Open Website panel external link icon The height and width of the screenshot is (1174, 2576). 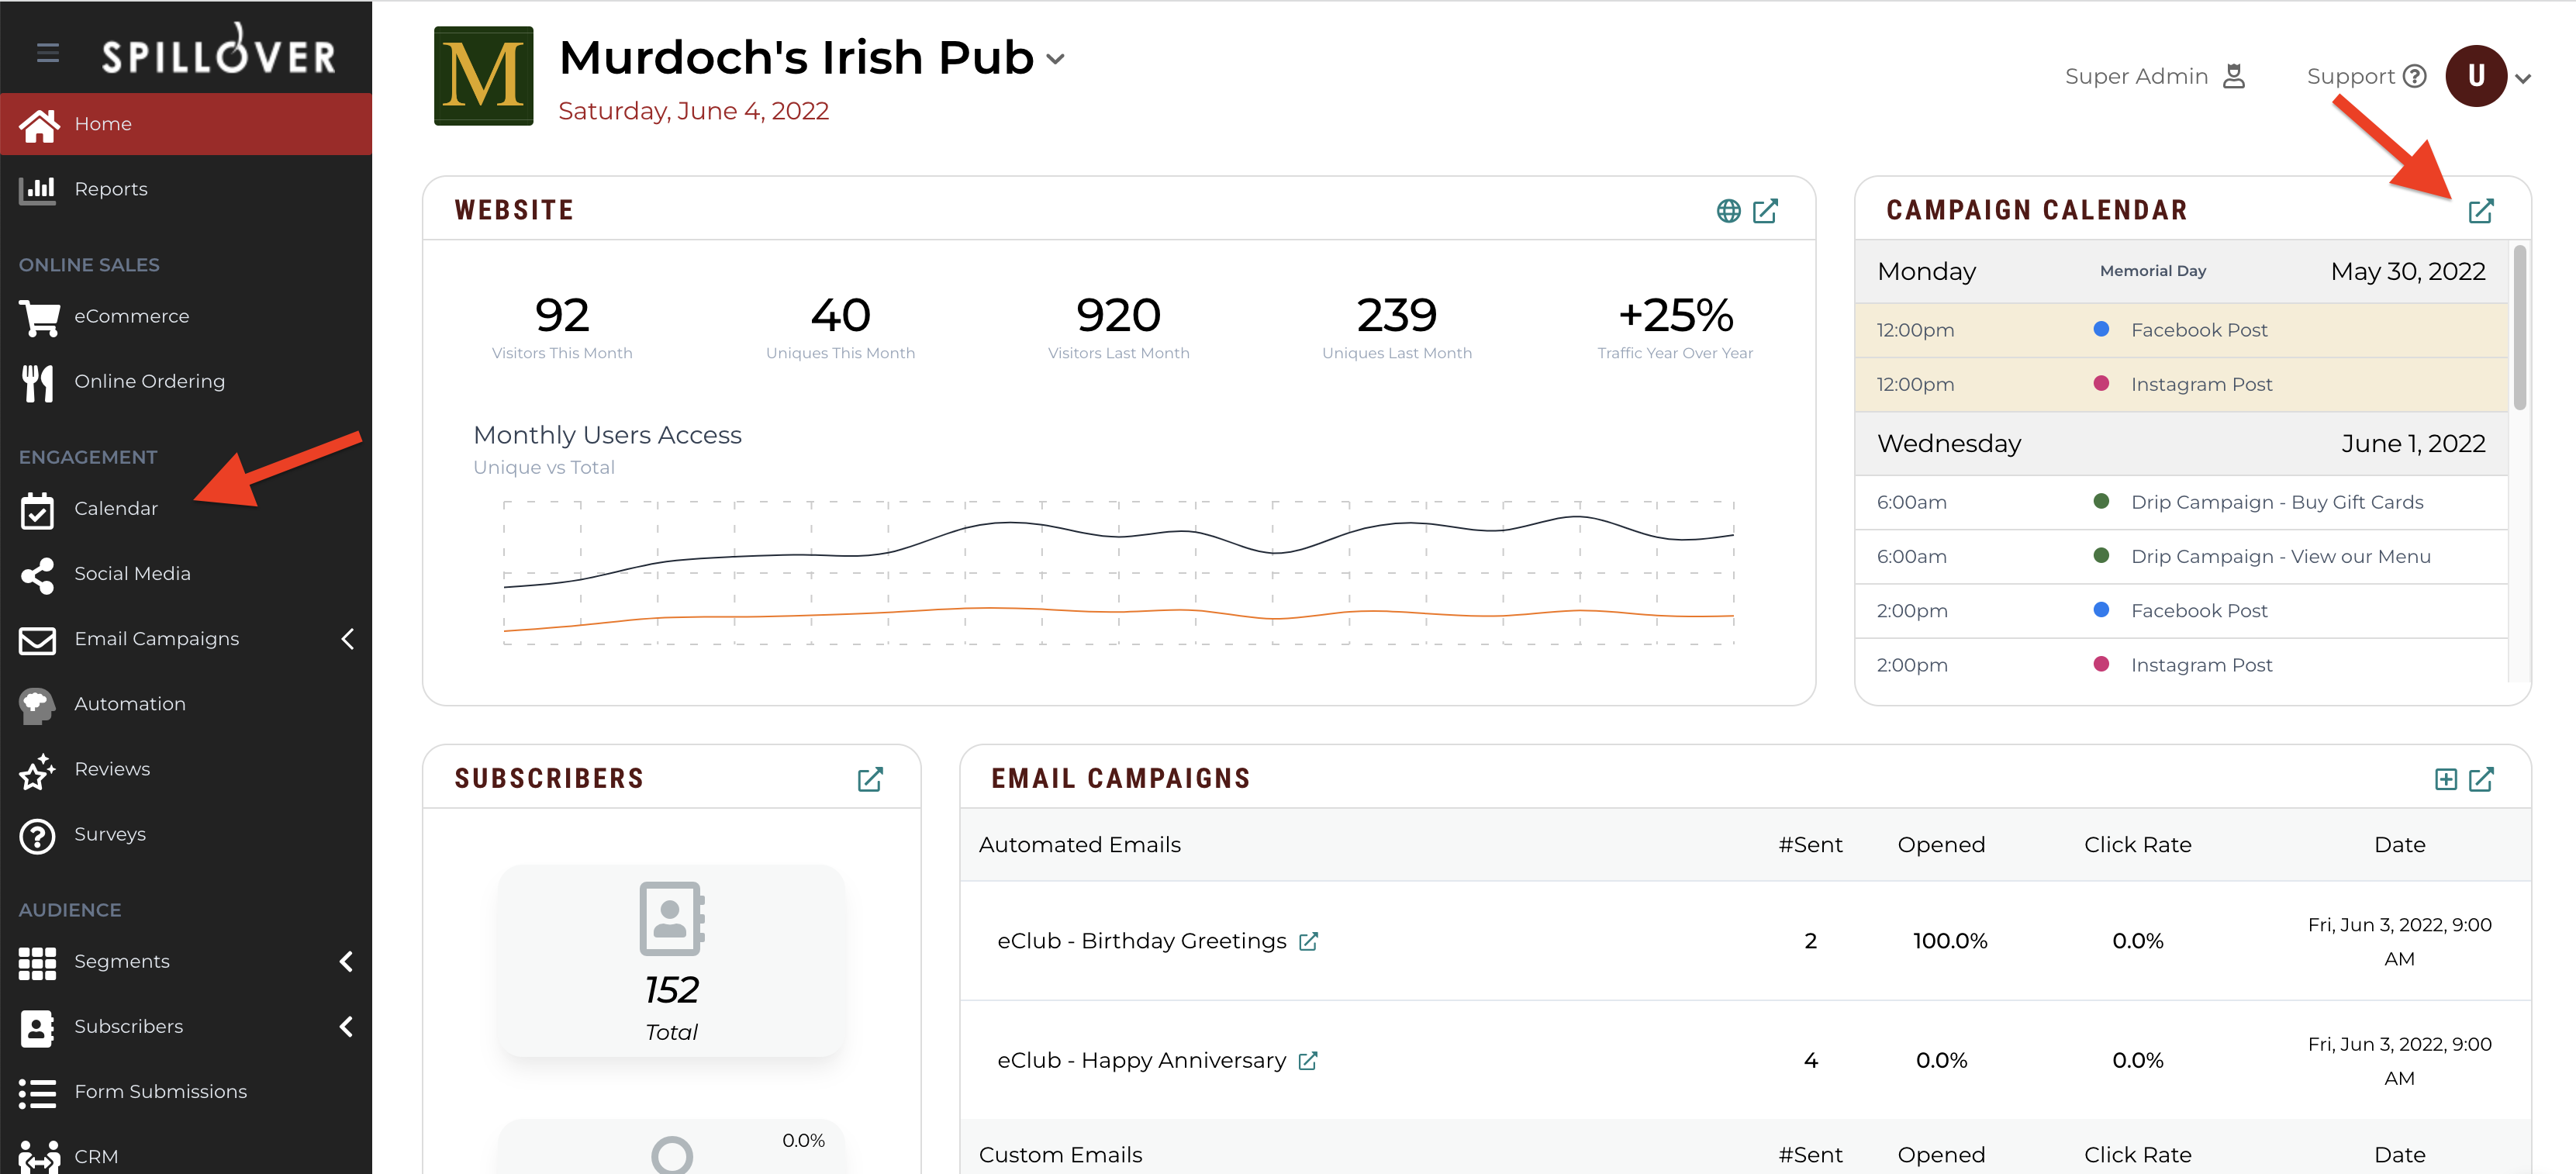click(x=1765, y=211)
